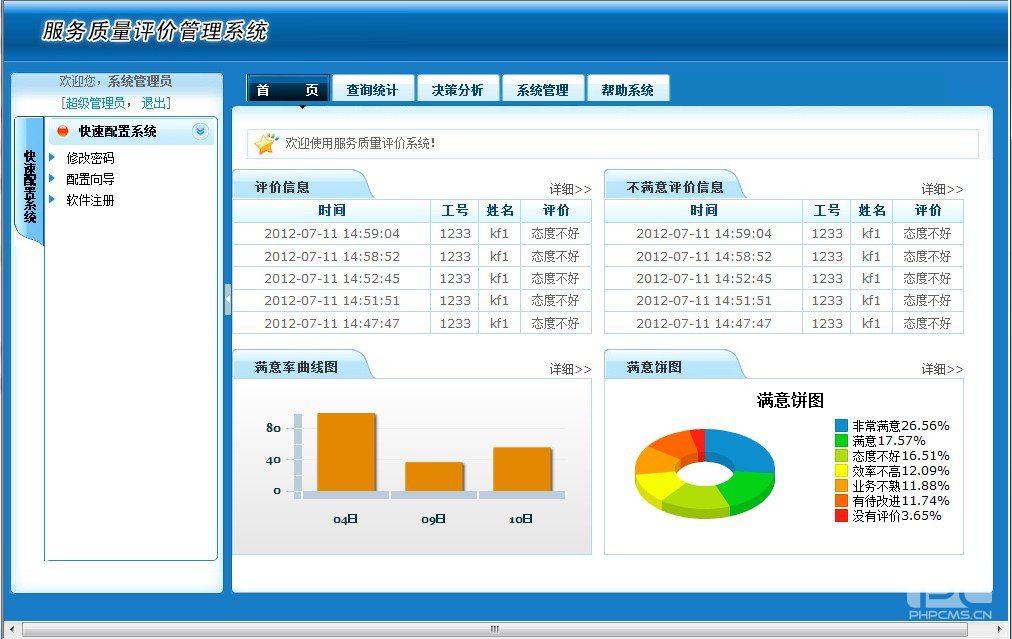Open 详细>> link for 满意饼图
This screenshot has height=639, width=1012.
click(942, 369)
